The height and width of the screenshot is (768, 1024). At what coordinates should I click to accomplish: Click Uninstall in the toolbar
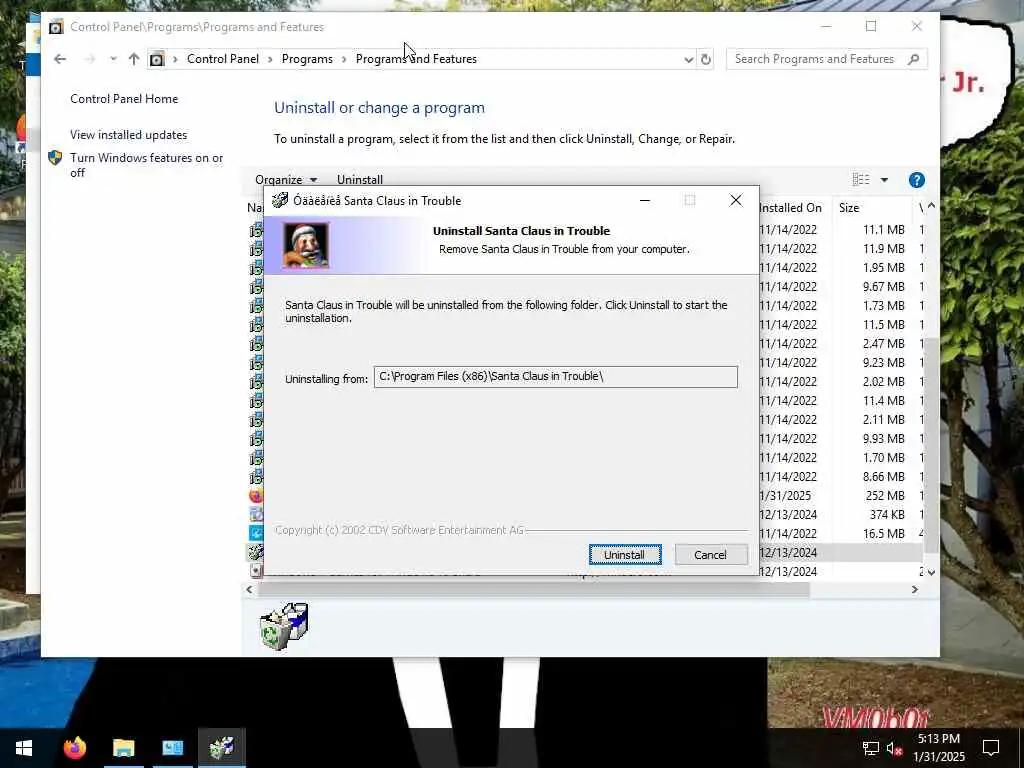360,180
